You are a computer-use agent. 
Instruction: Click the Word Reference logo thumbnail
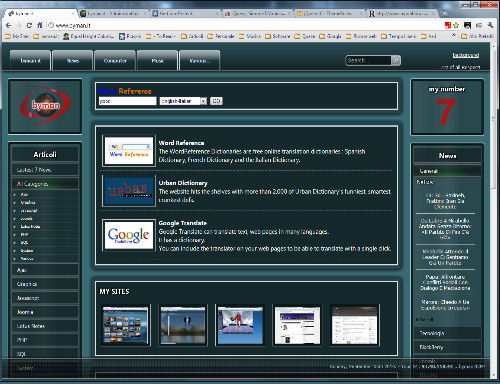(129, 151)
